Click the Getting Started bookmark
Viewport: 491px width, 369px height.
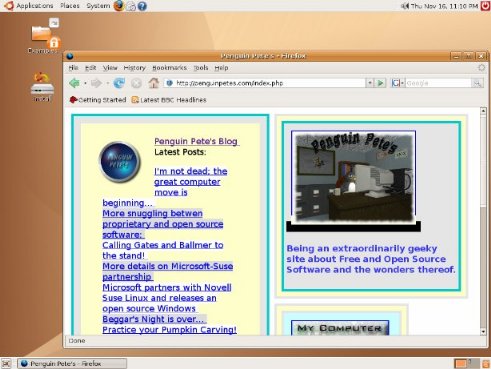coord(98,100)
